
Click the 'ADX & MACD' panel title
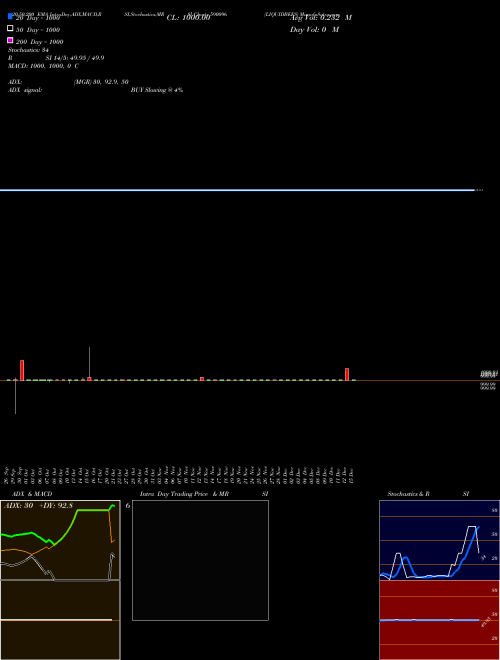[x=32, y=494]
